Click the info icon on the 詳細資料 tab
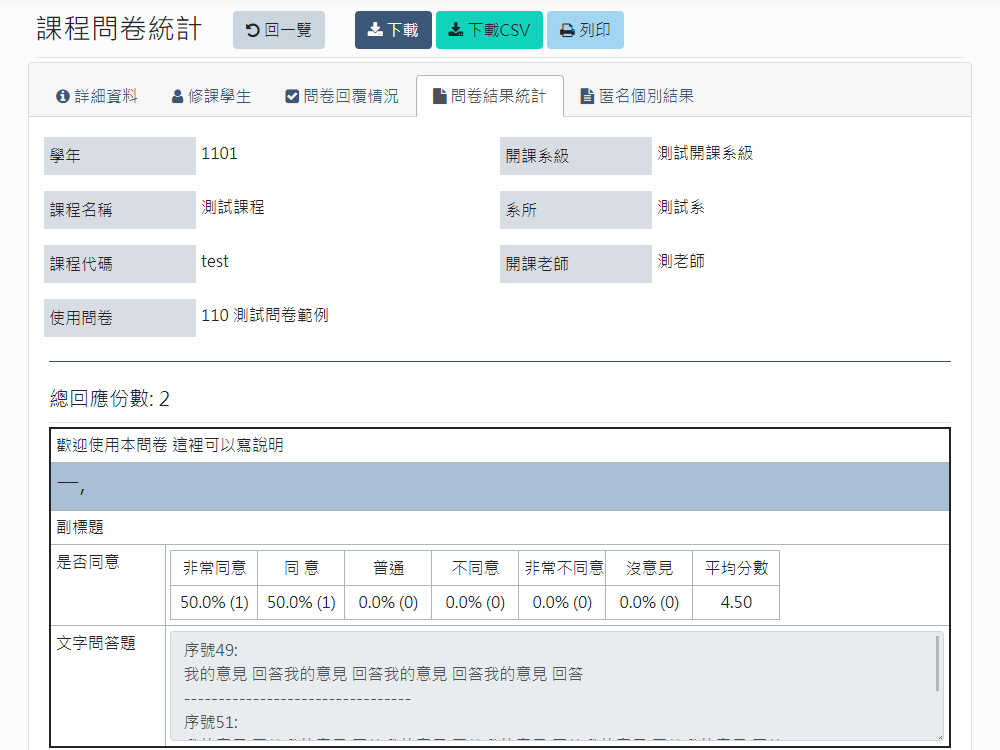 point(61,95)
